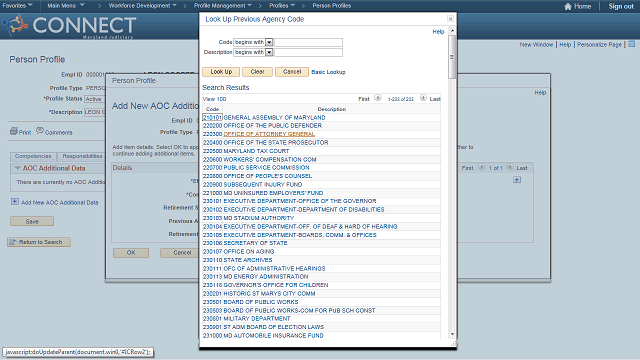640x360 pixels.
Task: Click the Return to Search button
Action: coord(39,242)
